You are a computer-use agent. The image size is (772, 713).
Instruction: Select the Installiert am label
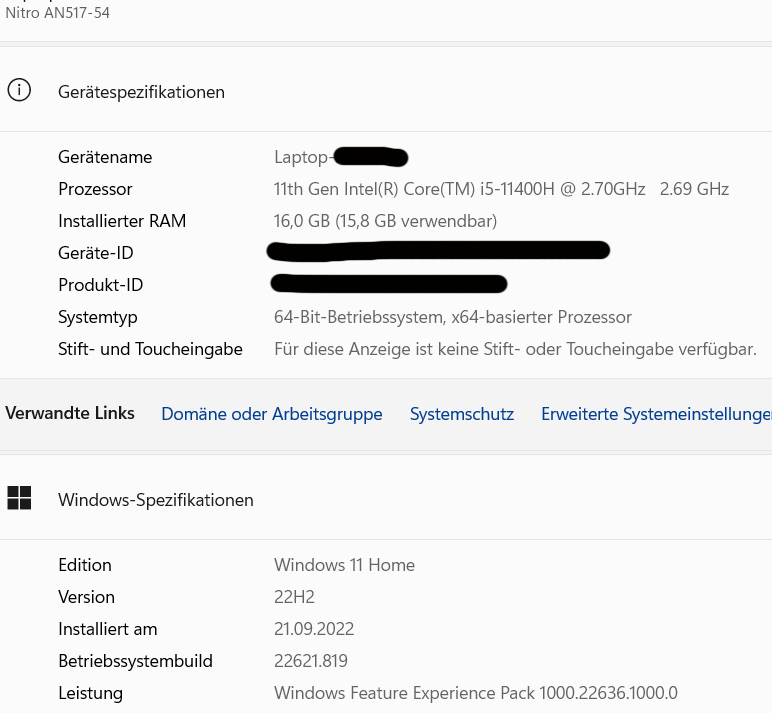click(x=107, y=629)
